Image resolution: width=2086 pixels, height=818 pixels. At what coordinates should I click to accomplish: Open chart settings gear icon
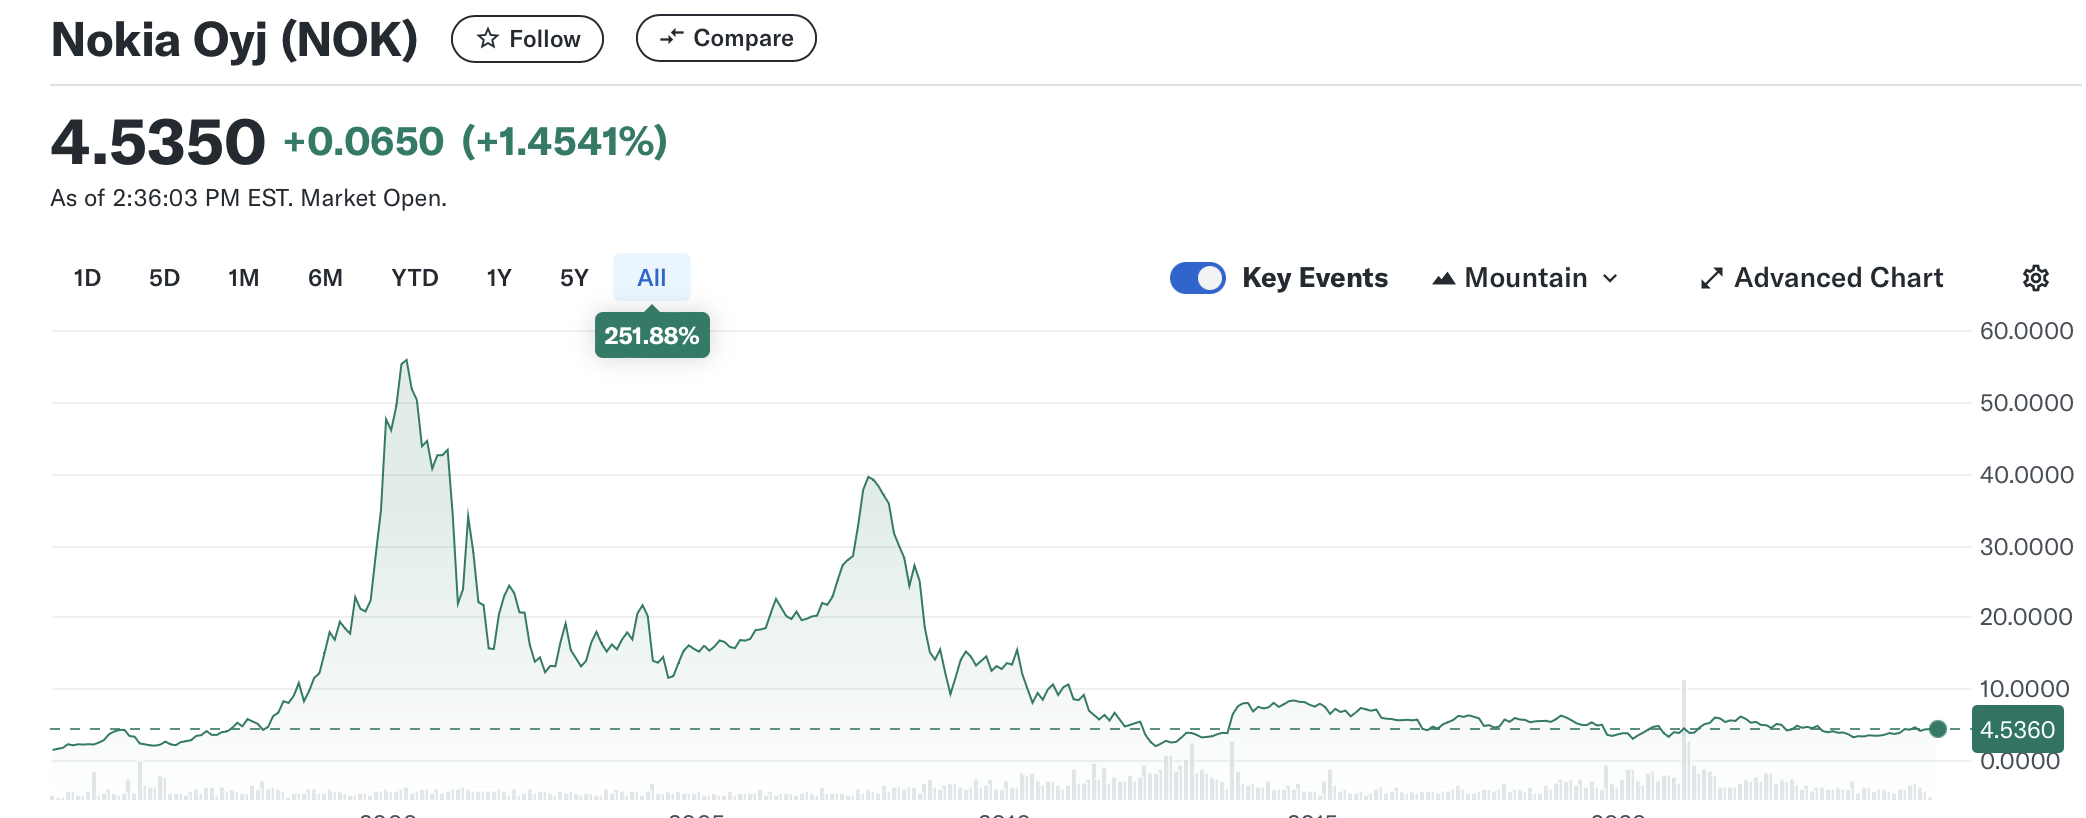tap(2035, 278)
